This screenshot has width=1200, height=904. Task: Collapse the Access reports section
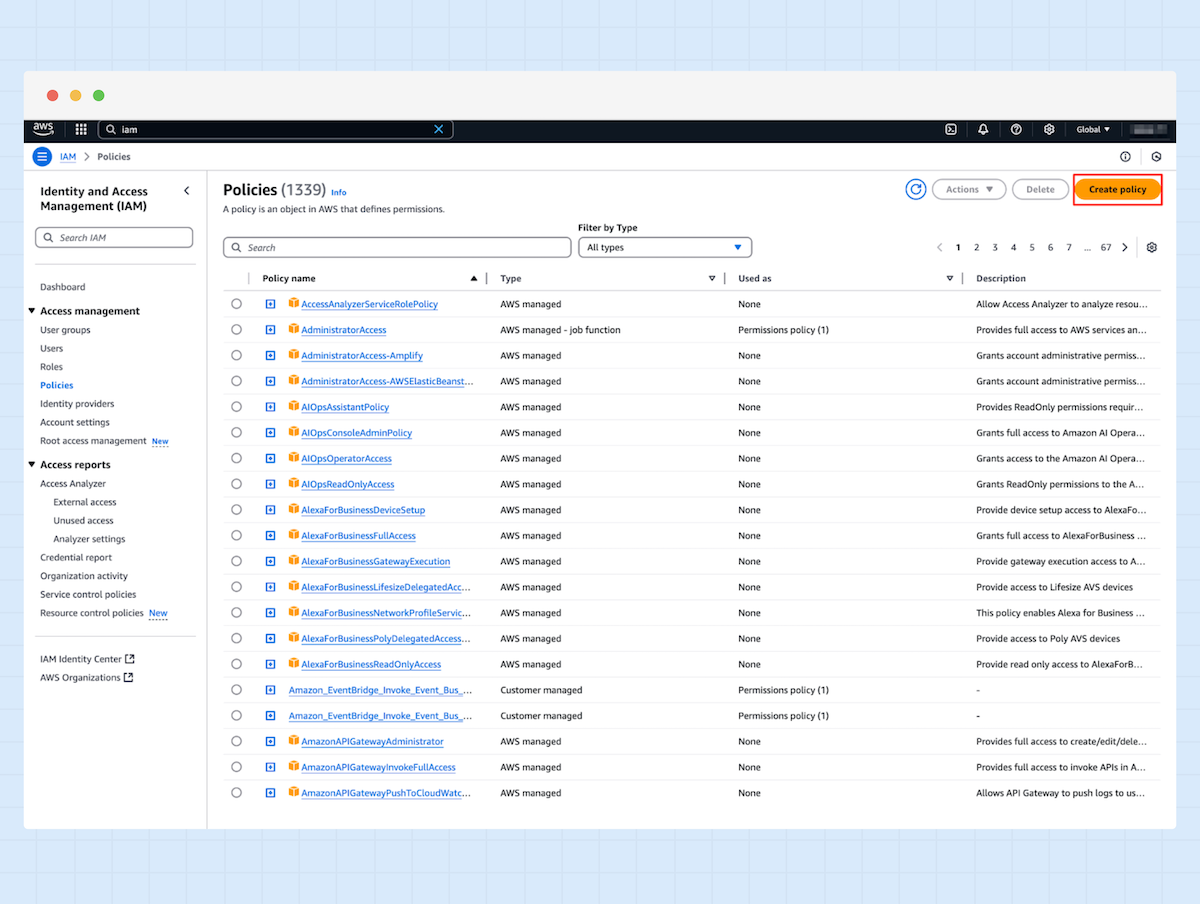pos(32,465)
